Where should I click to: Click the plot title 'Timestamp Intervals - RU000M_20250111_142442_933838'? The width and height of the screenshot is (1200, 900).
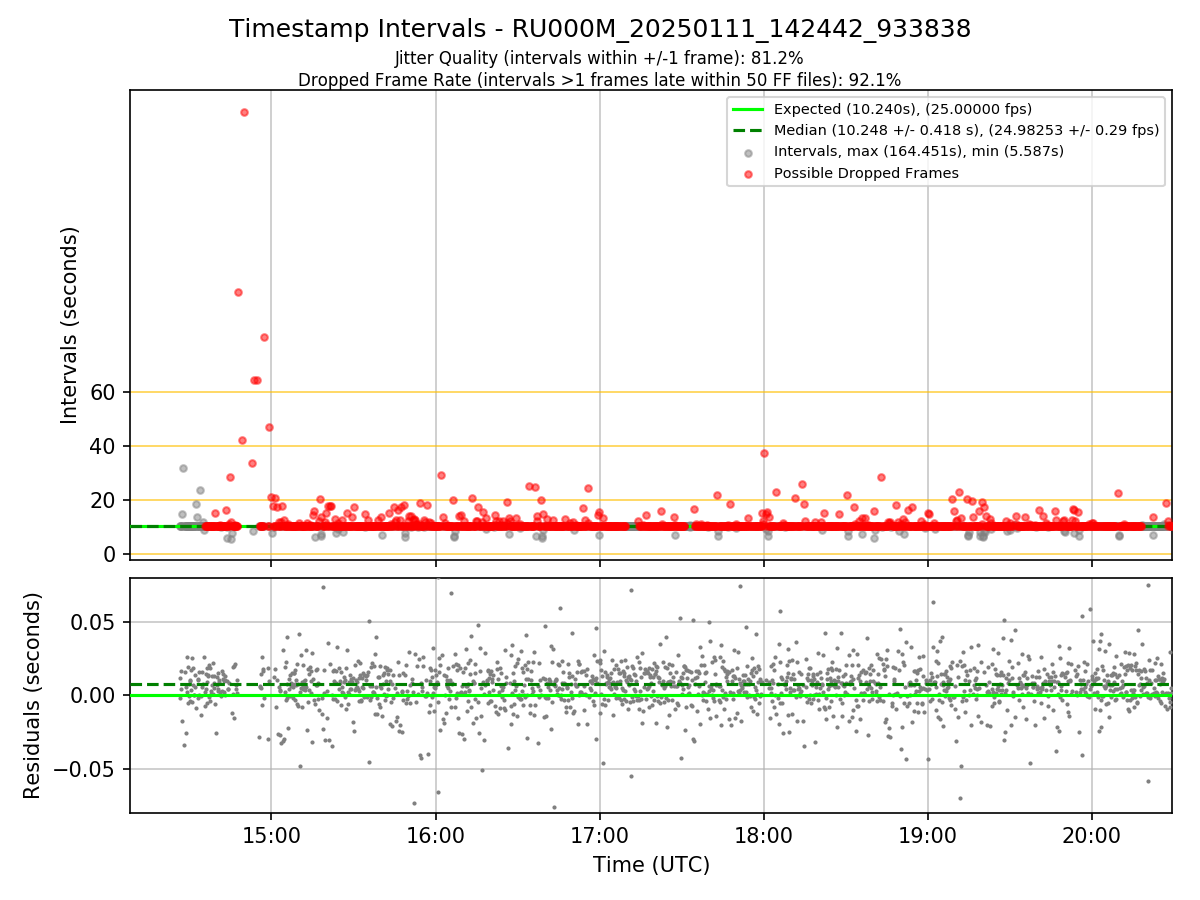pyautogui.click(x=600, y=29)
